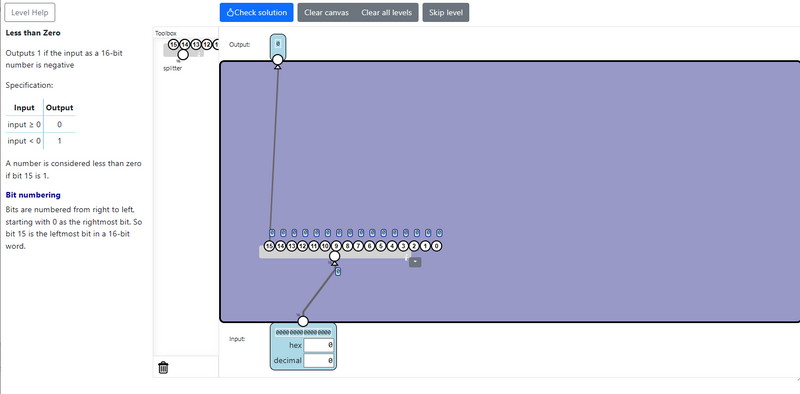Viewport: 800px width, 394px height.
Task: Open Level Help
Action: pyautogui.click(x=30, y=13)
